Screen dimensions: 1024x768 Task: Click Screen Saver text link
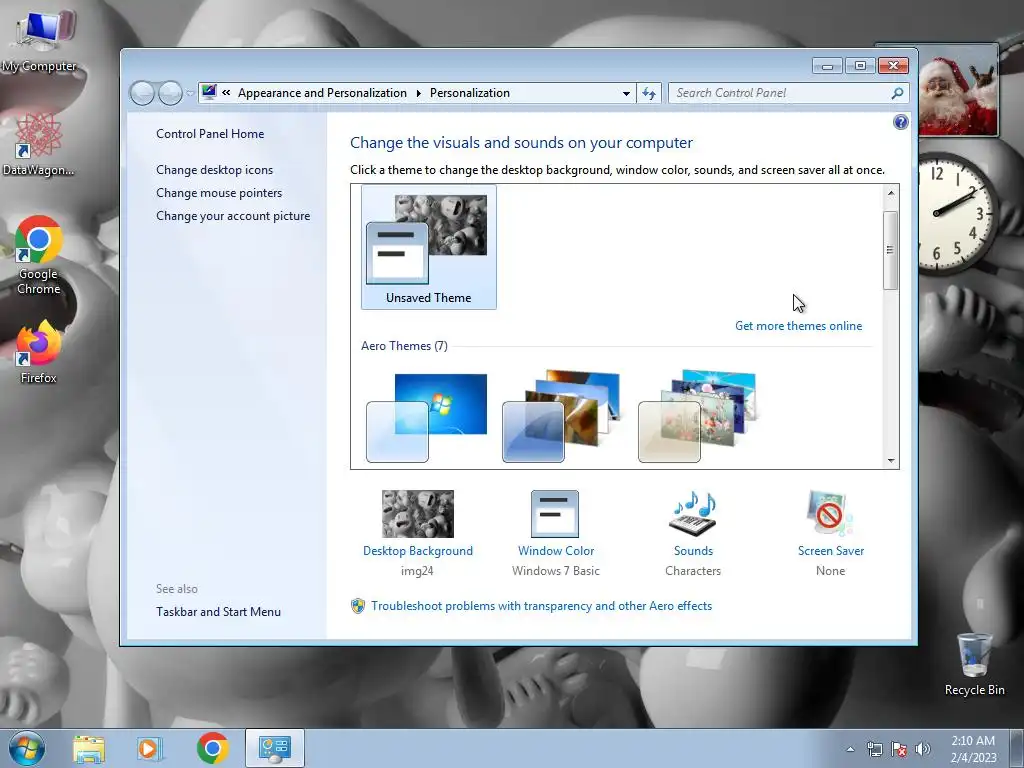point(830,551)
